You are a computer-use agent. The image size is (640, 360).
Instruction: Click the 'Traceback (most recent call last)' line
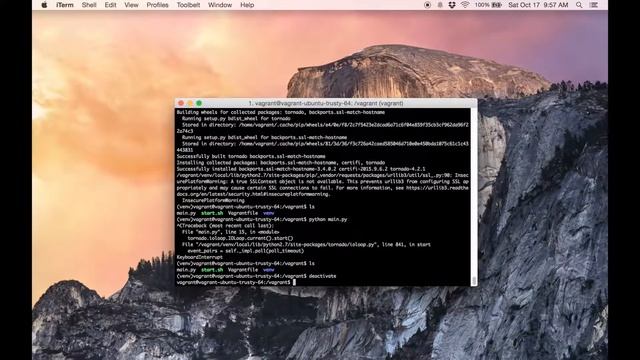click(226, 226)
